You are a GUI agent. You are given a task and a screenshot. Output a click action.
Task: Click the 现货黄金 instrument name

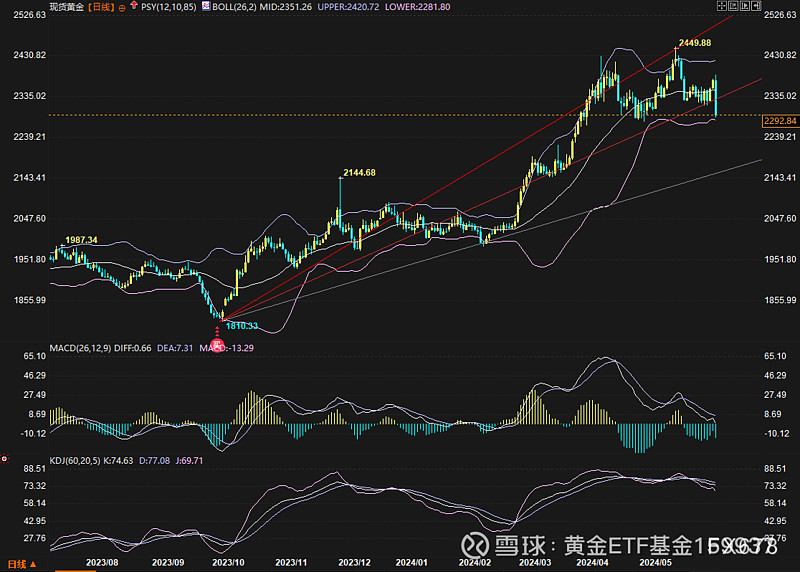(x=66, y=7)
